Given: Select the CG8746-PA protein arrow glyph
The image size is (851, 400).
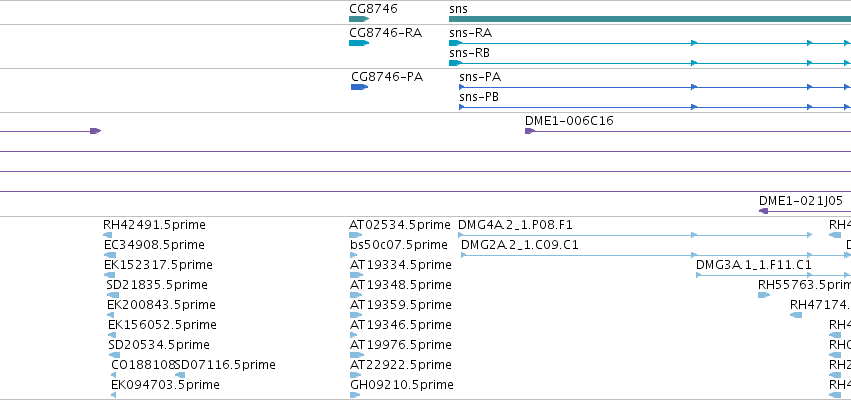Looking at the screenshot, I should pyautogui.click(x=359, y=87).
